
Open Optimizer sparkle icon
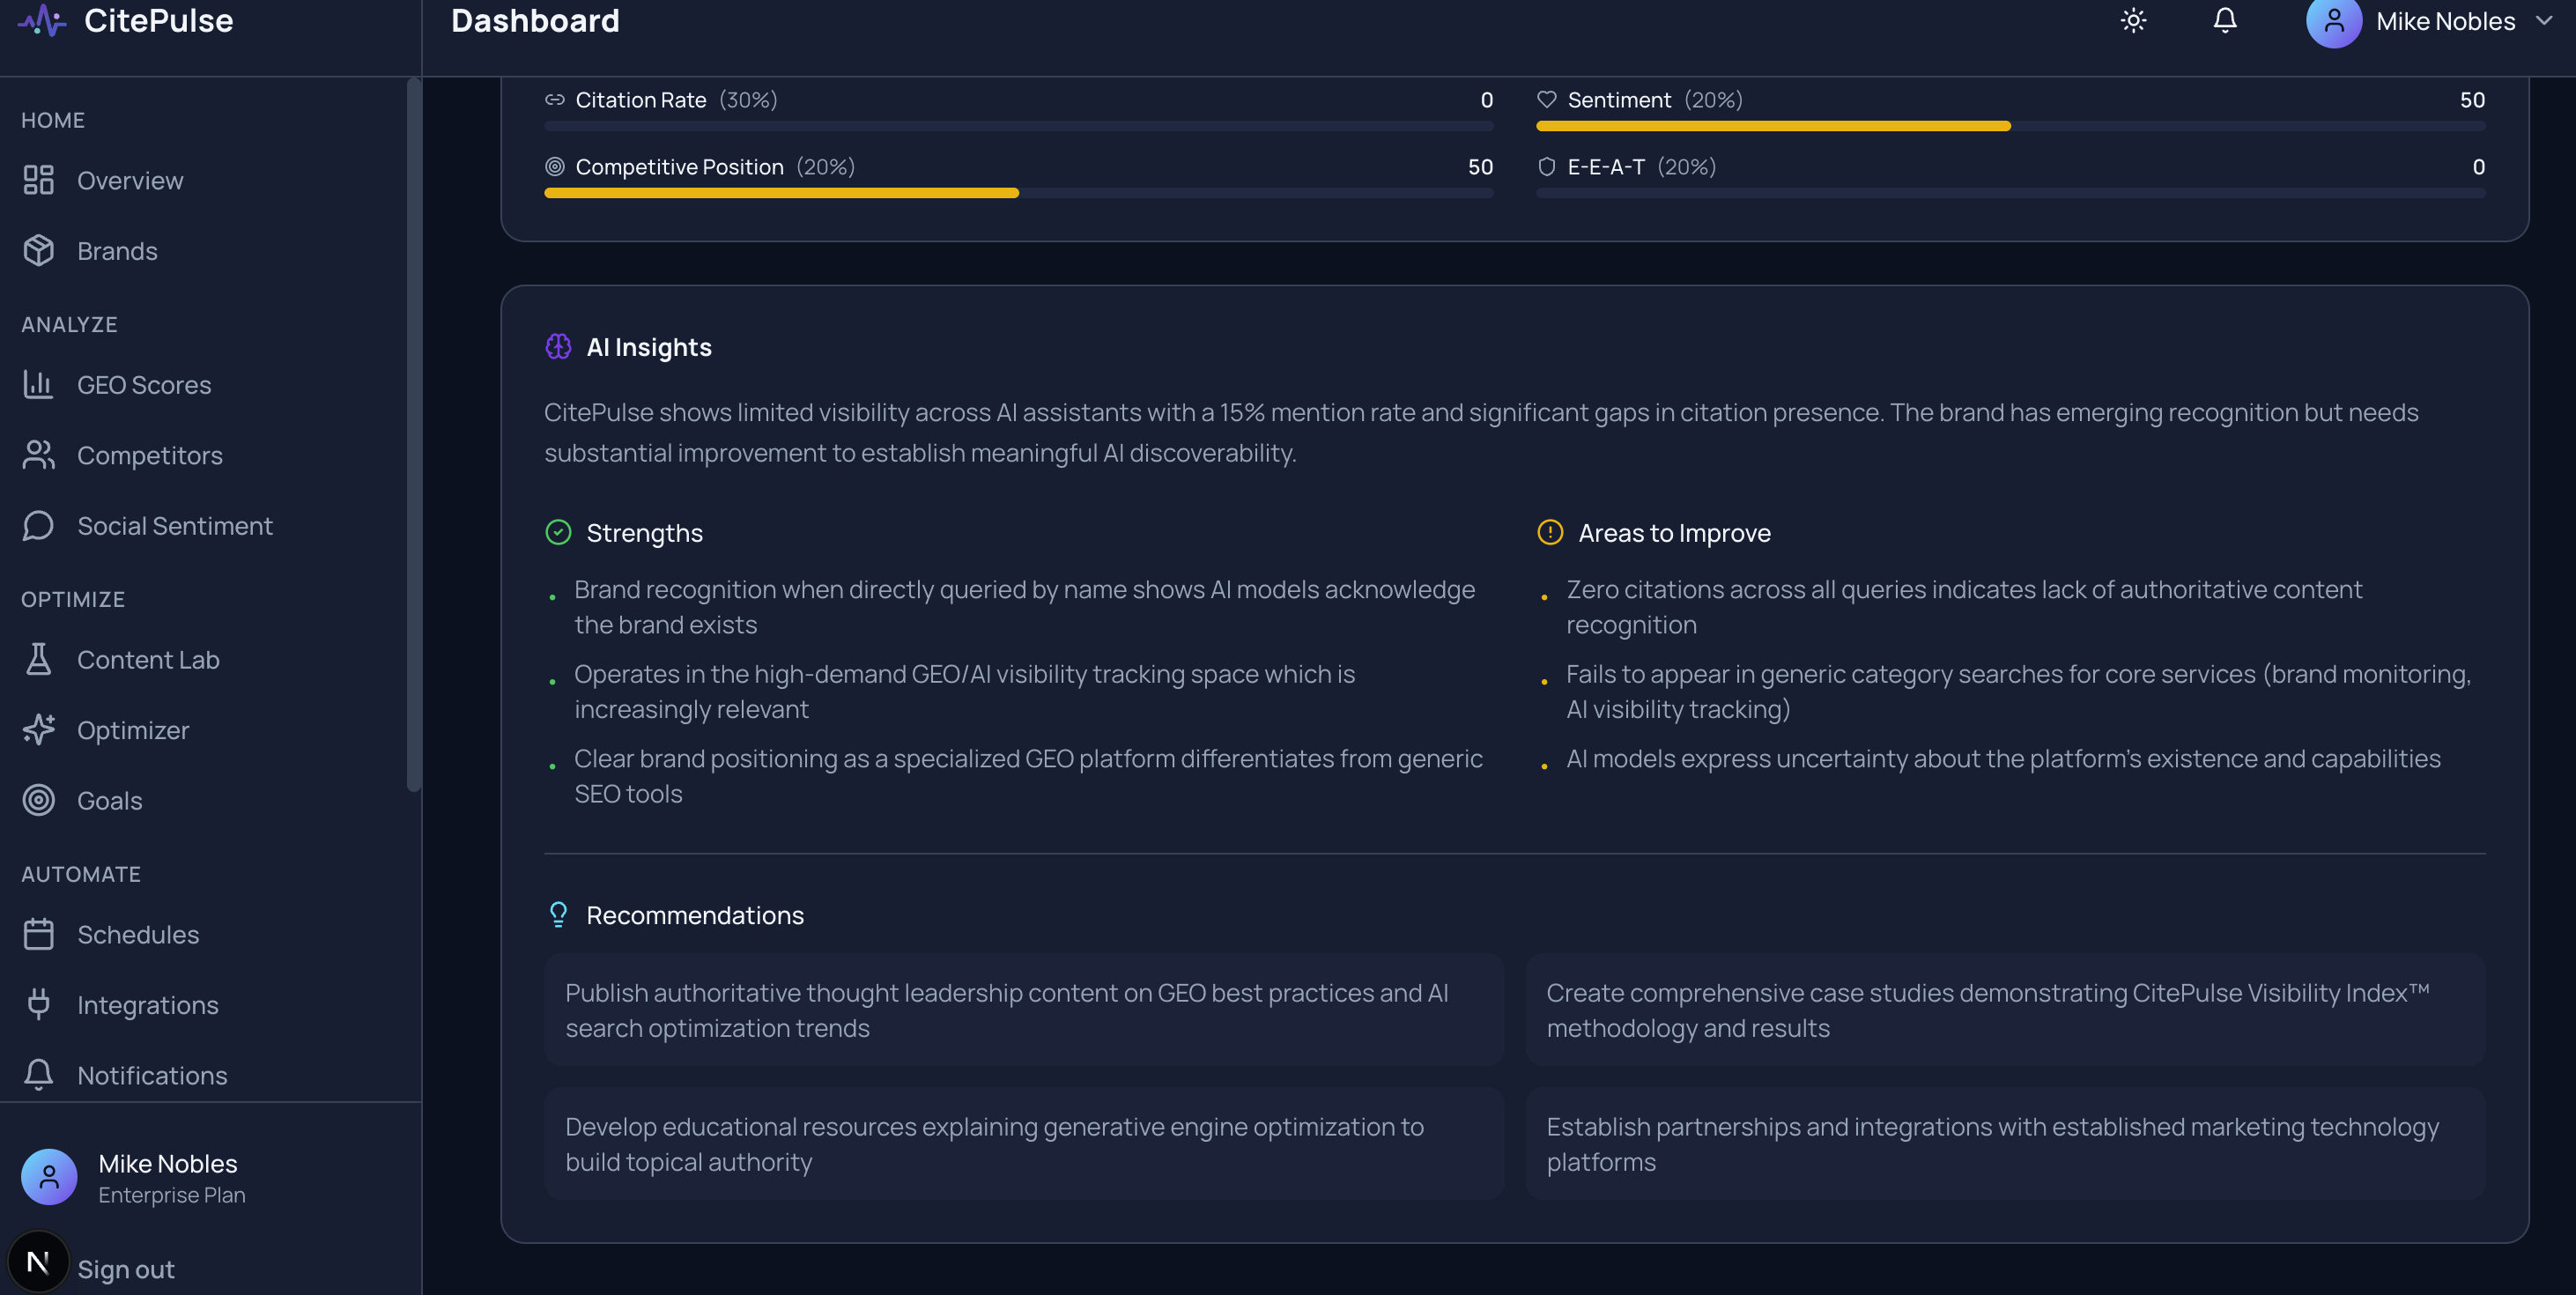(38, 730)
